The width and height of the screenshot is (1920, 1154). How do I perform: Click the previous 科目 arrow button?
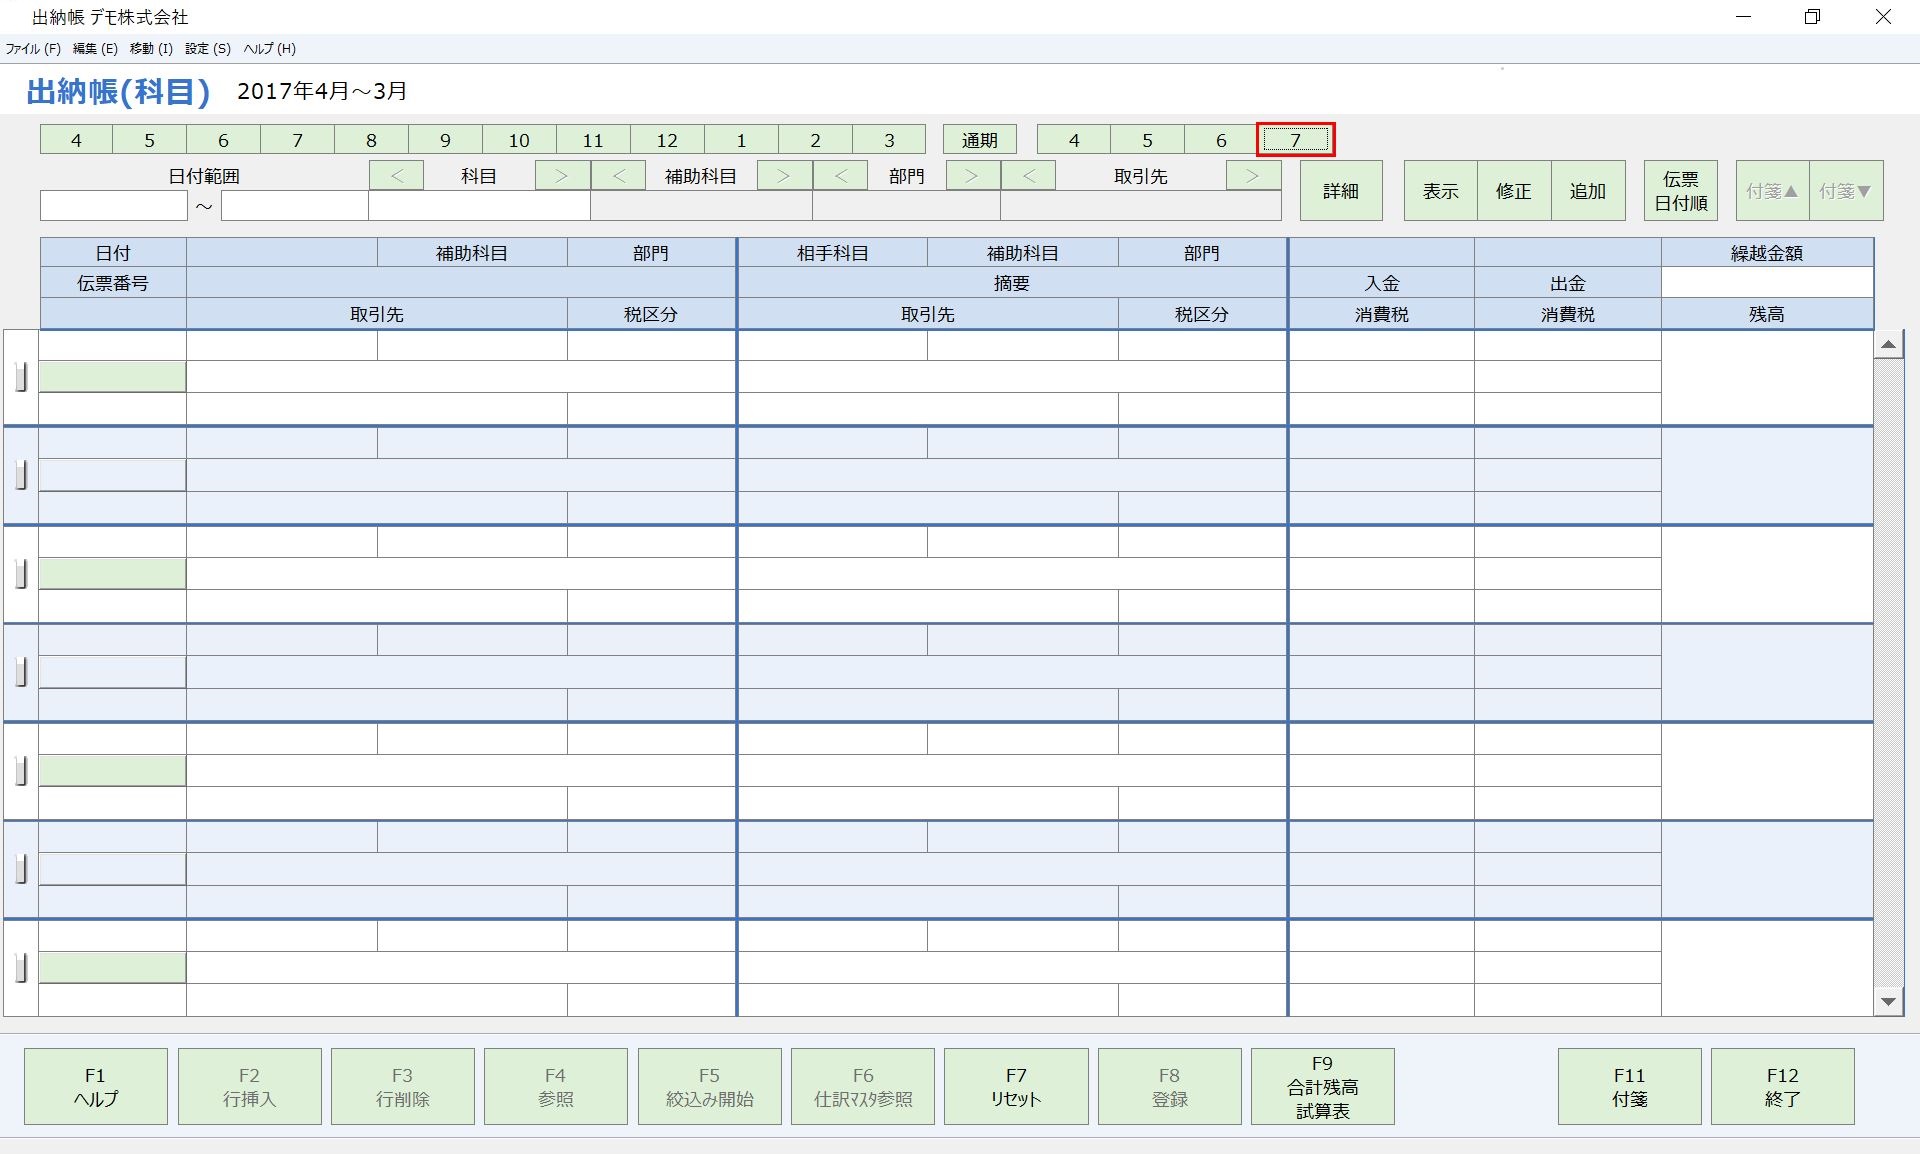coord(396,176)
